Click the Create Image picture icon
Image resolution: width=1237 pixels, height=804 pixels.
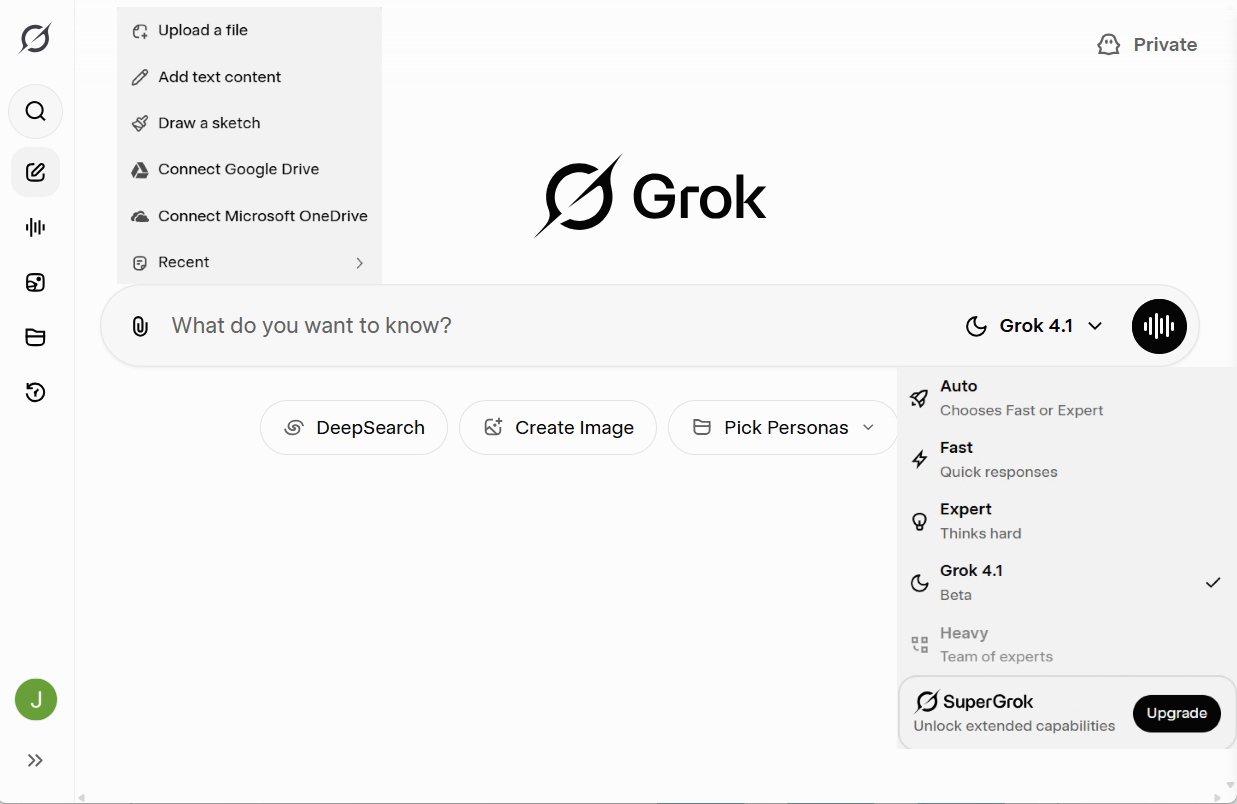coord(493,428)
